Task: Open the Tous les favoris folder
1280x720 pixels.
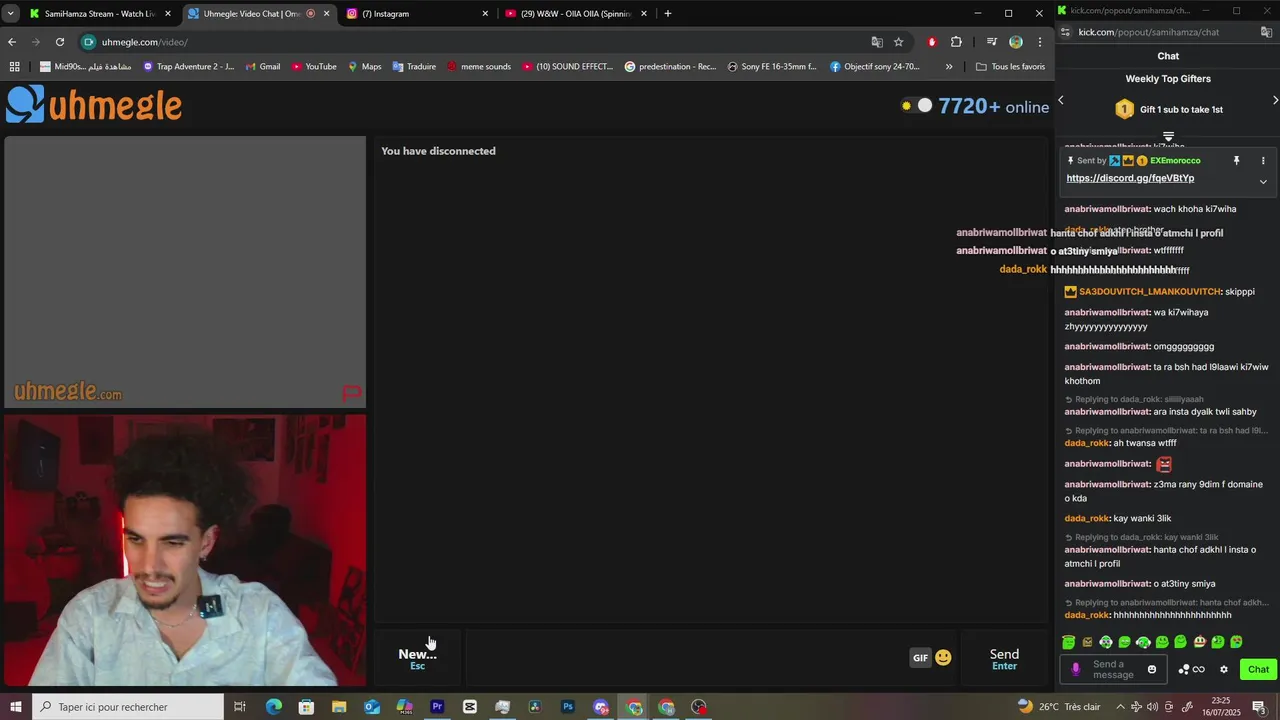Action: [x=1010, y=67]
